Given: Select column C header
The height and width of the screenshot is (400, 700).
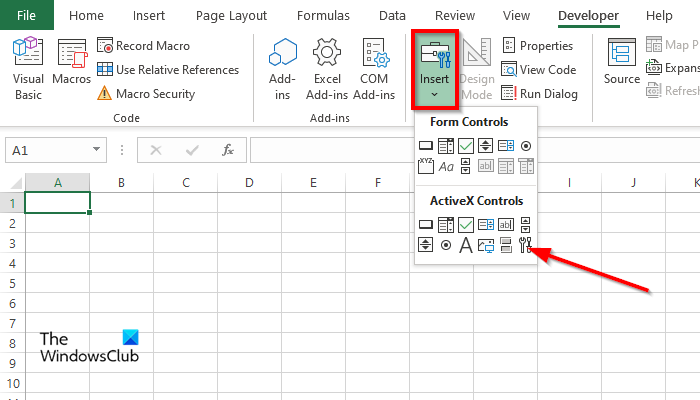Looking at the screenshot, I should click(x=186, y=183).
